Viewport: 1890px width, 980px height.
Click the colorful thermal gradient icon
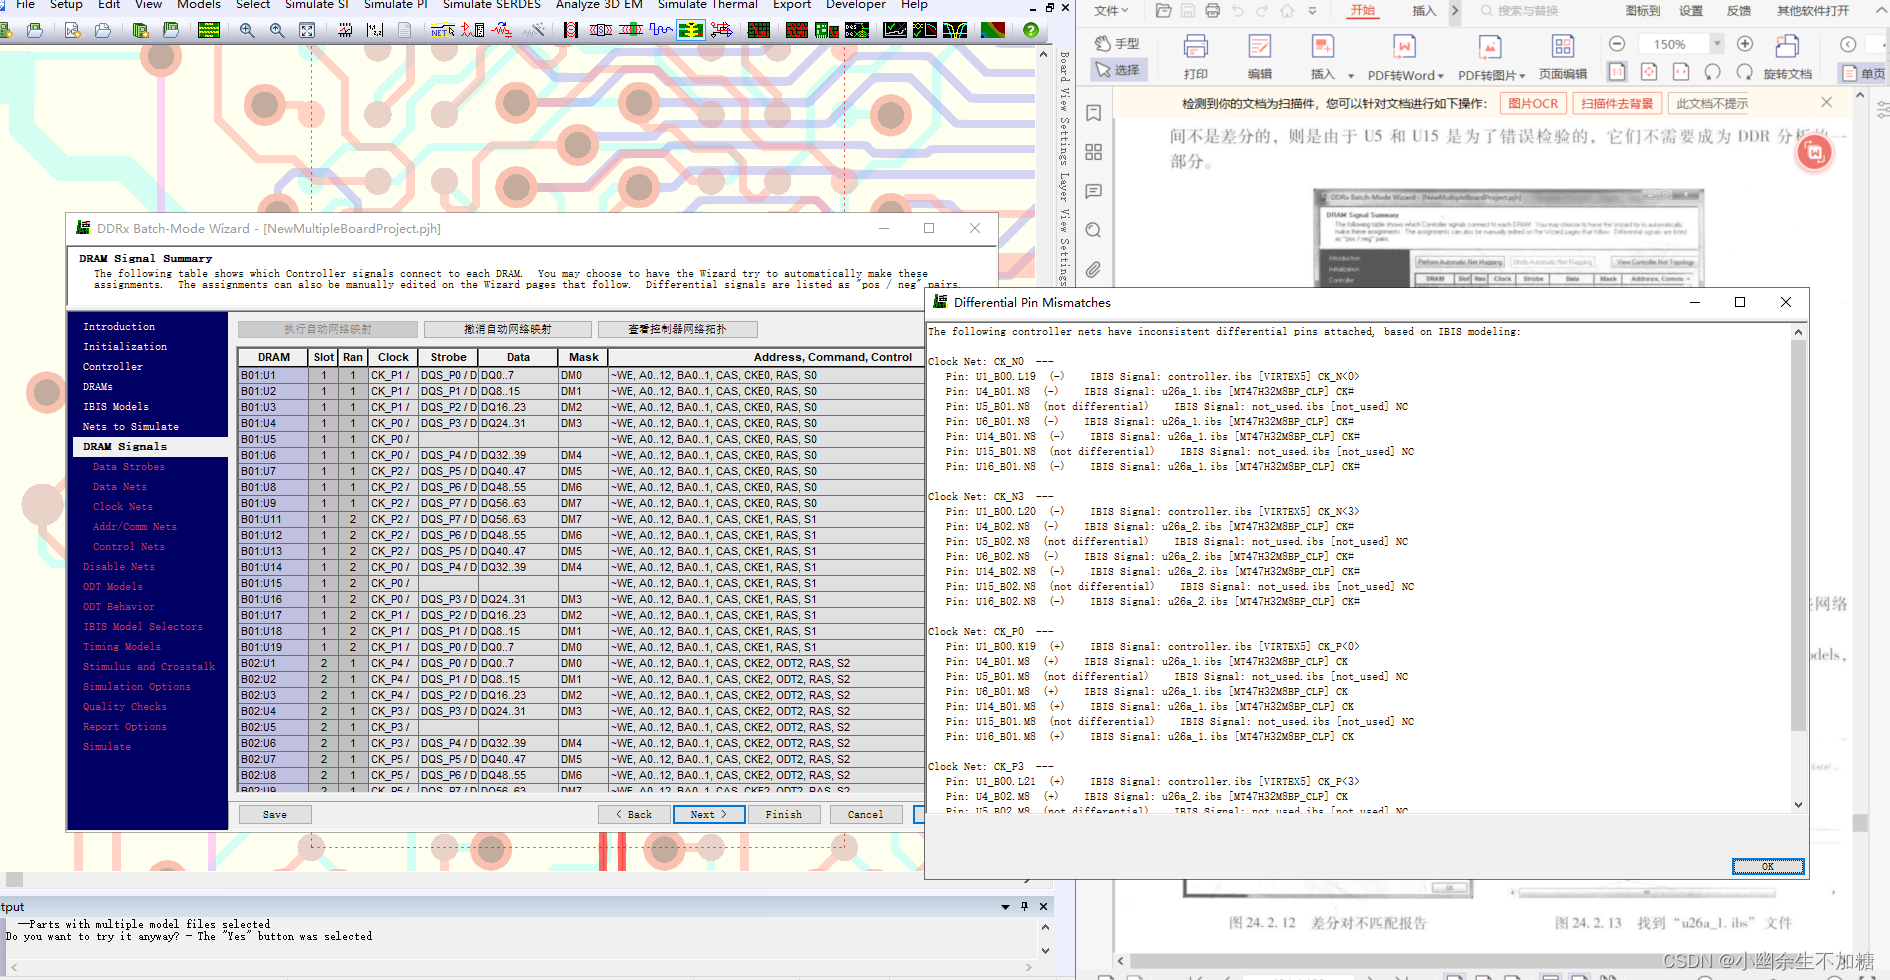coord(993,30)
